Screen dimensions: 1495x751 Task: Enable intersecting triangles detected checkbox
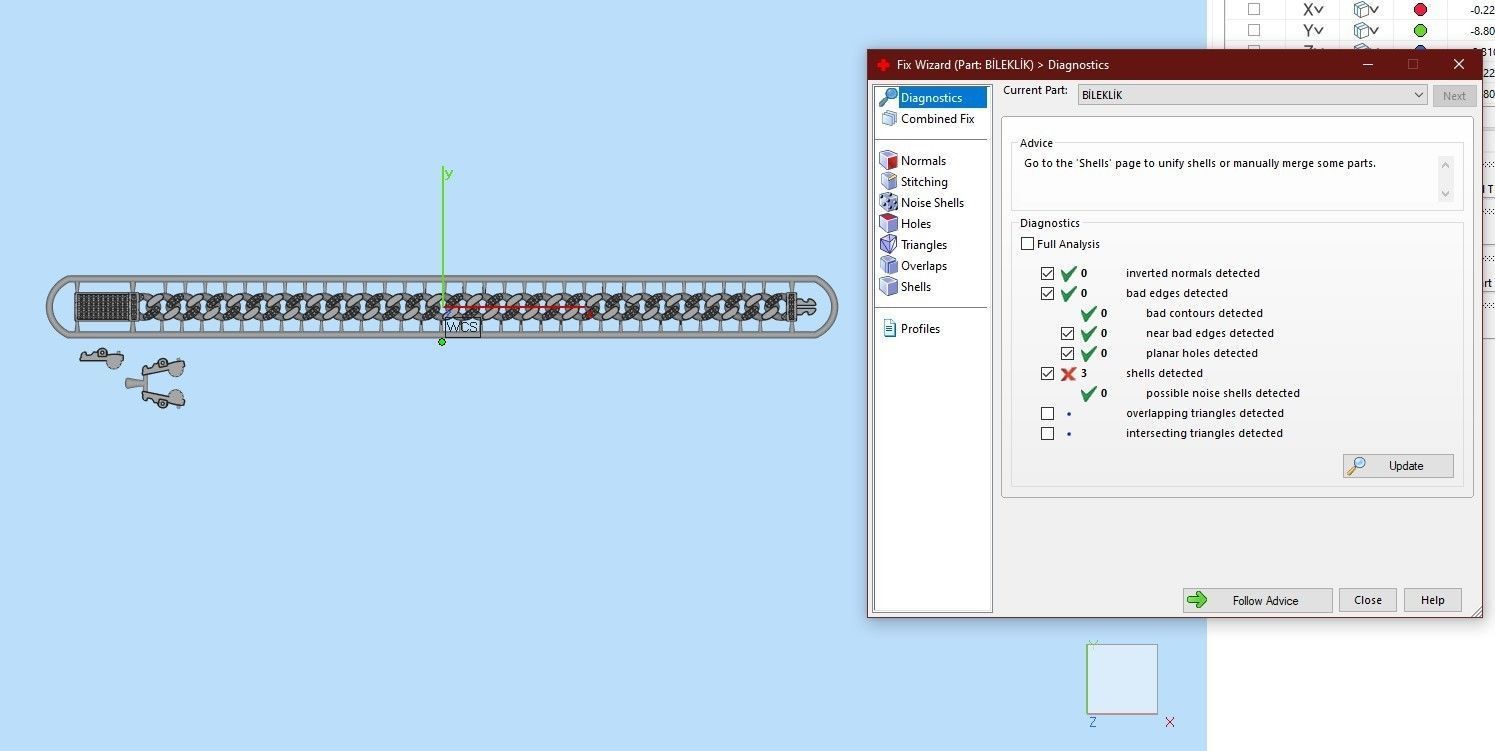pyautogui.click(x=1047, y=433)
